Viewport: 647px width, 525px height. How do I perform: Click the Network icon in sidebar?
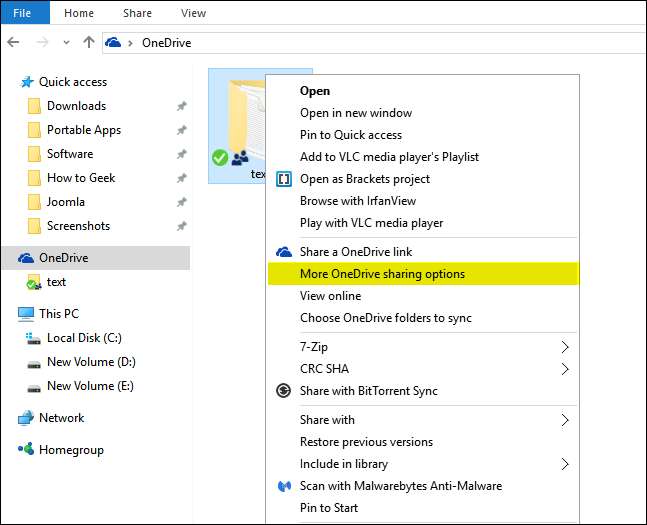(x=26, y=418)
